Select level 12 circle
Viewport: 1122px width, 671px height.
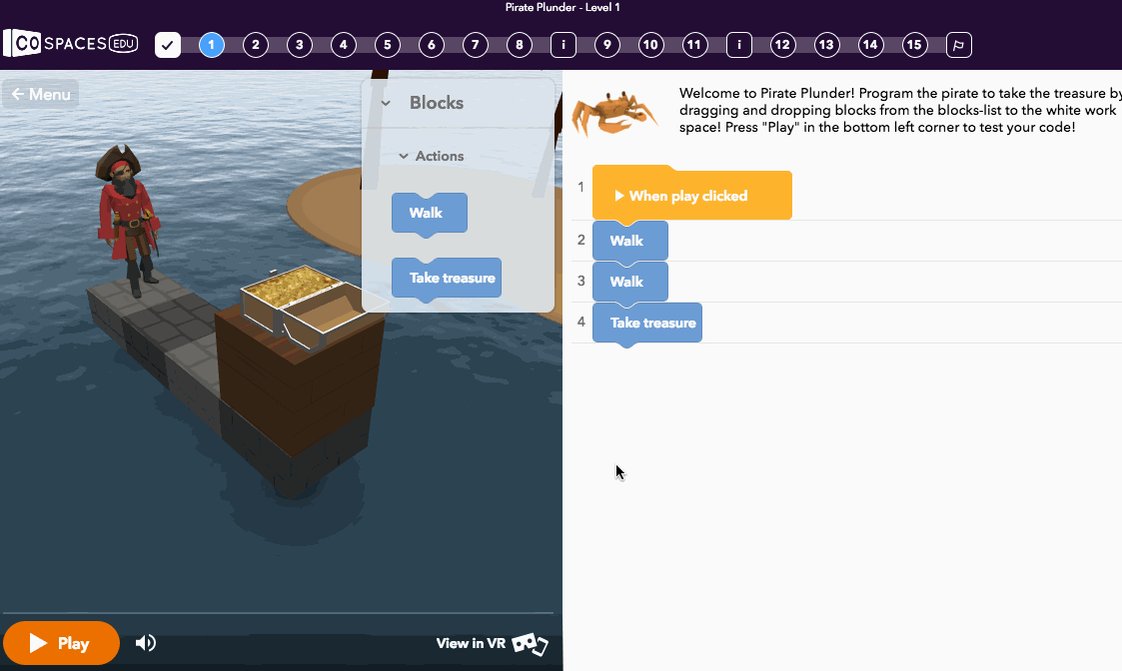783,45
